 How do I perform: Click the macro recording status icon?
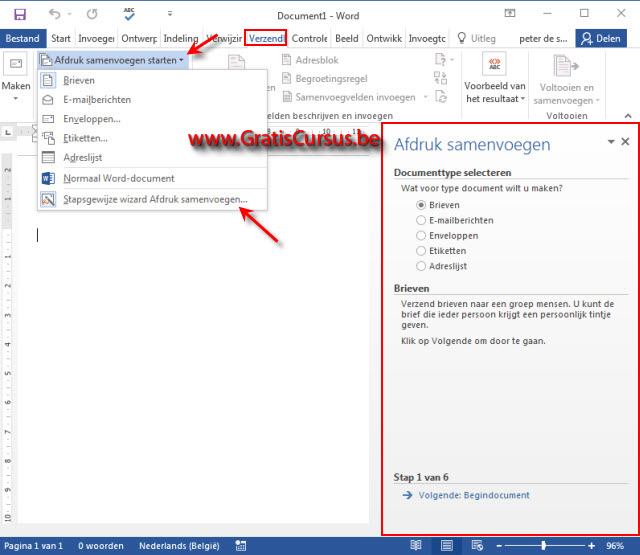coord(241,546)
